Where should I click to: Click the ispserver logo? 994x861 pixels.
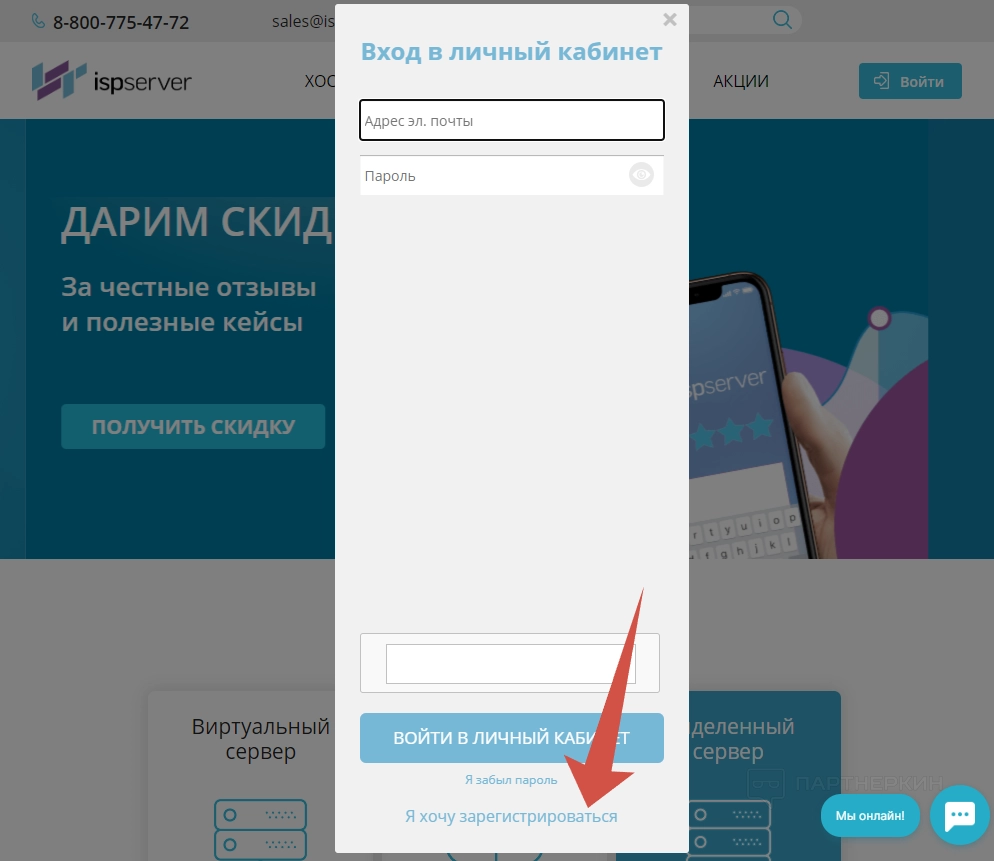pyautogui.click(x=112, y=81)
